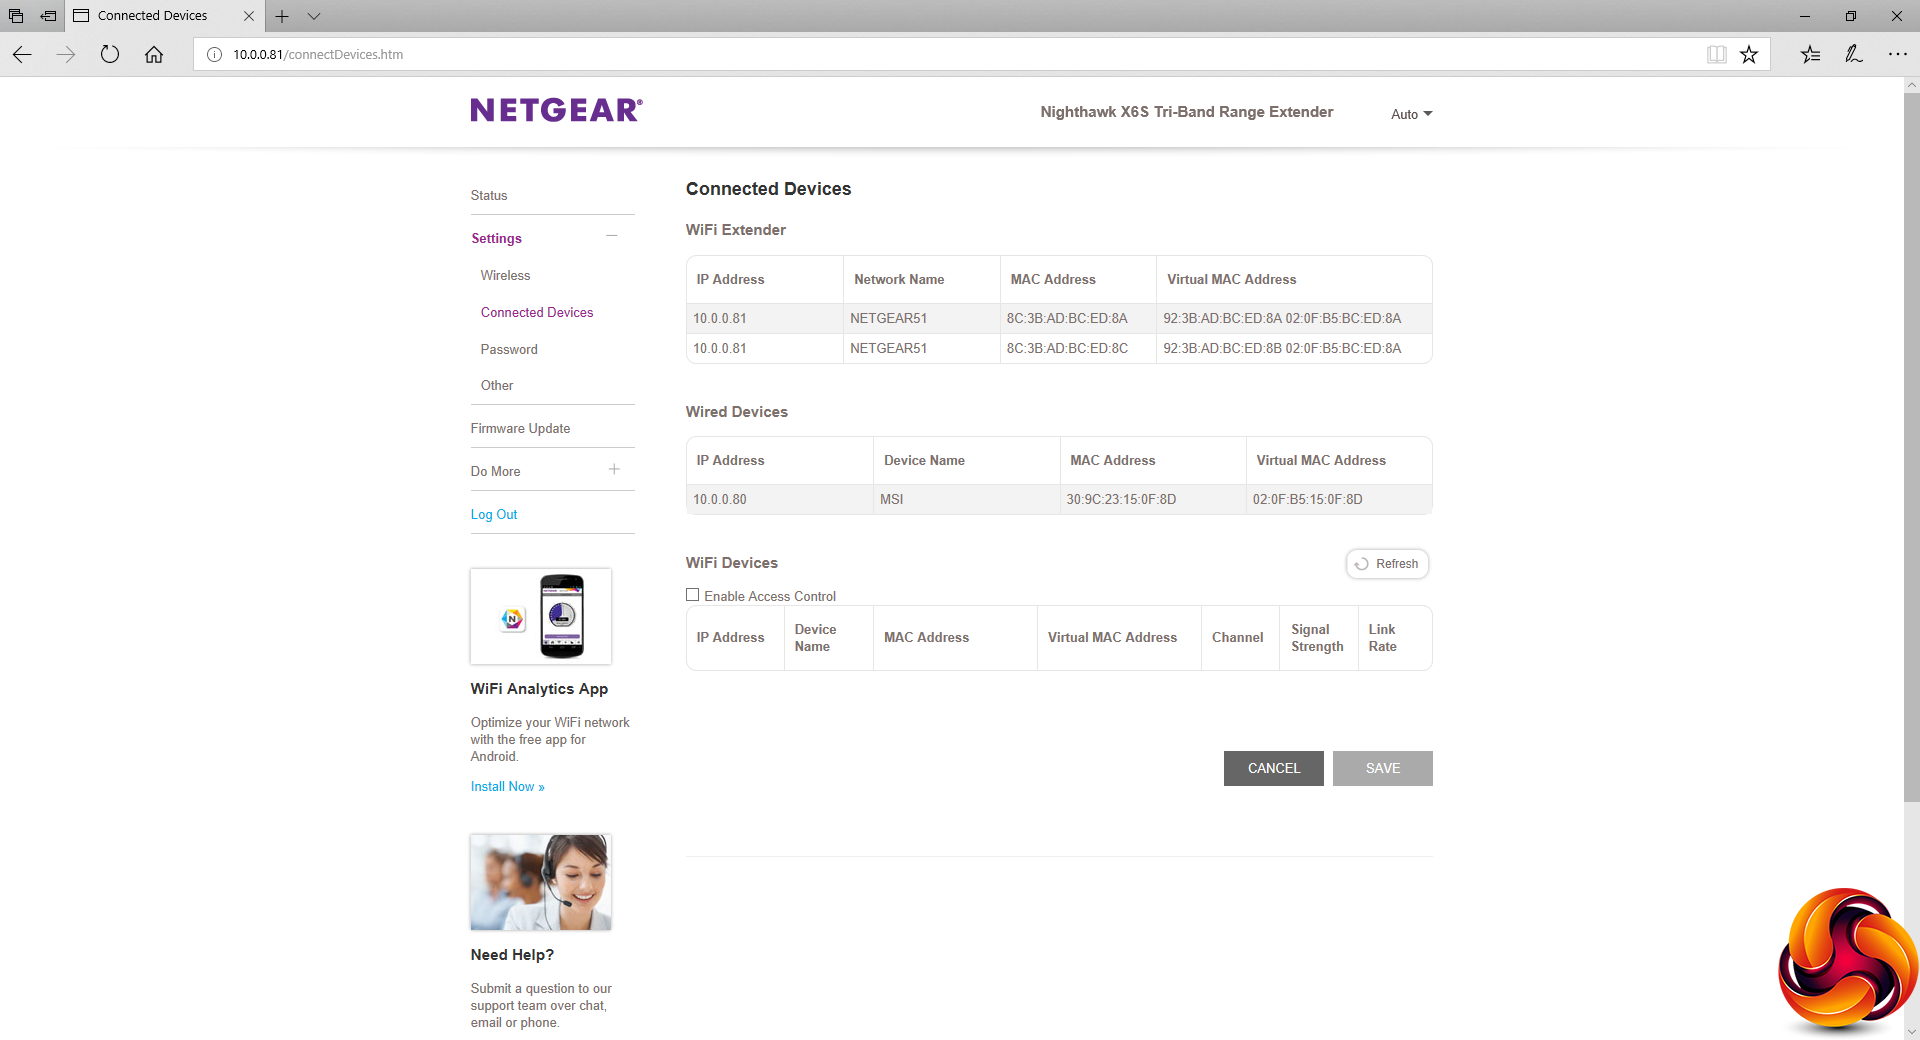Add page to favorites star icon
Screen dimensions: 1920x1040
pyautogui.click(x=1749, y=54)
